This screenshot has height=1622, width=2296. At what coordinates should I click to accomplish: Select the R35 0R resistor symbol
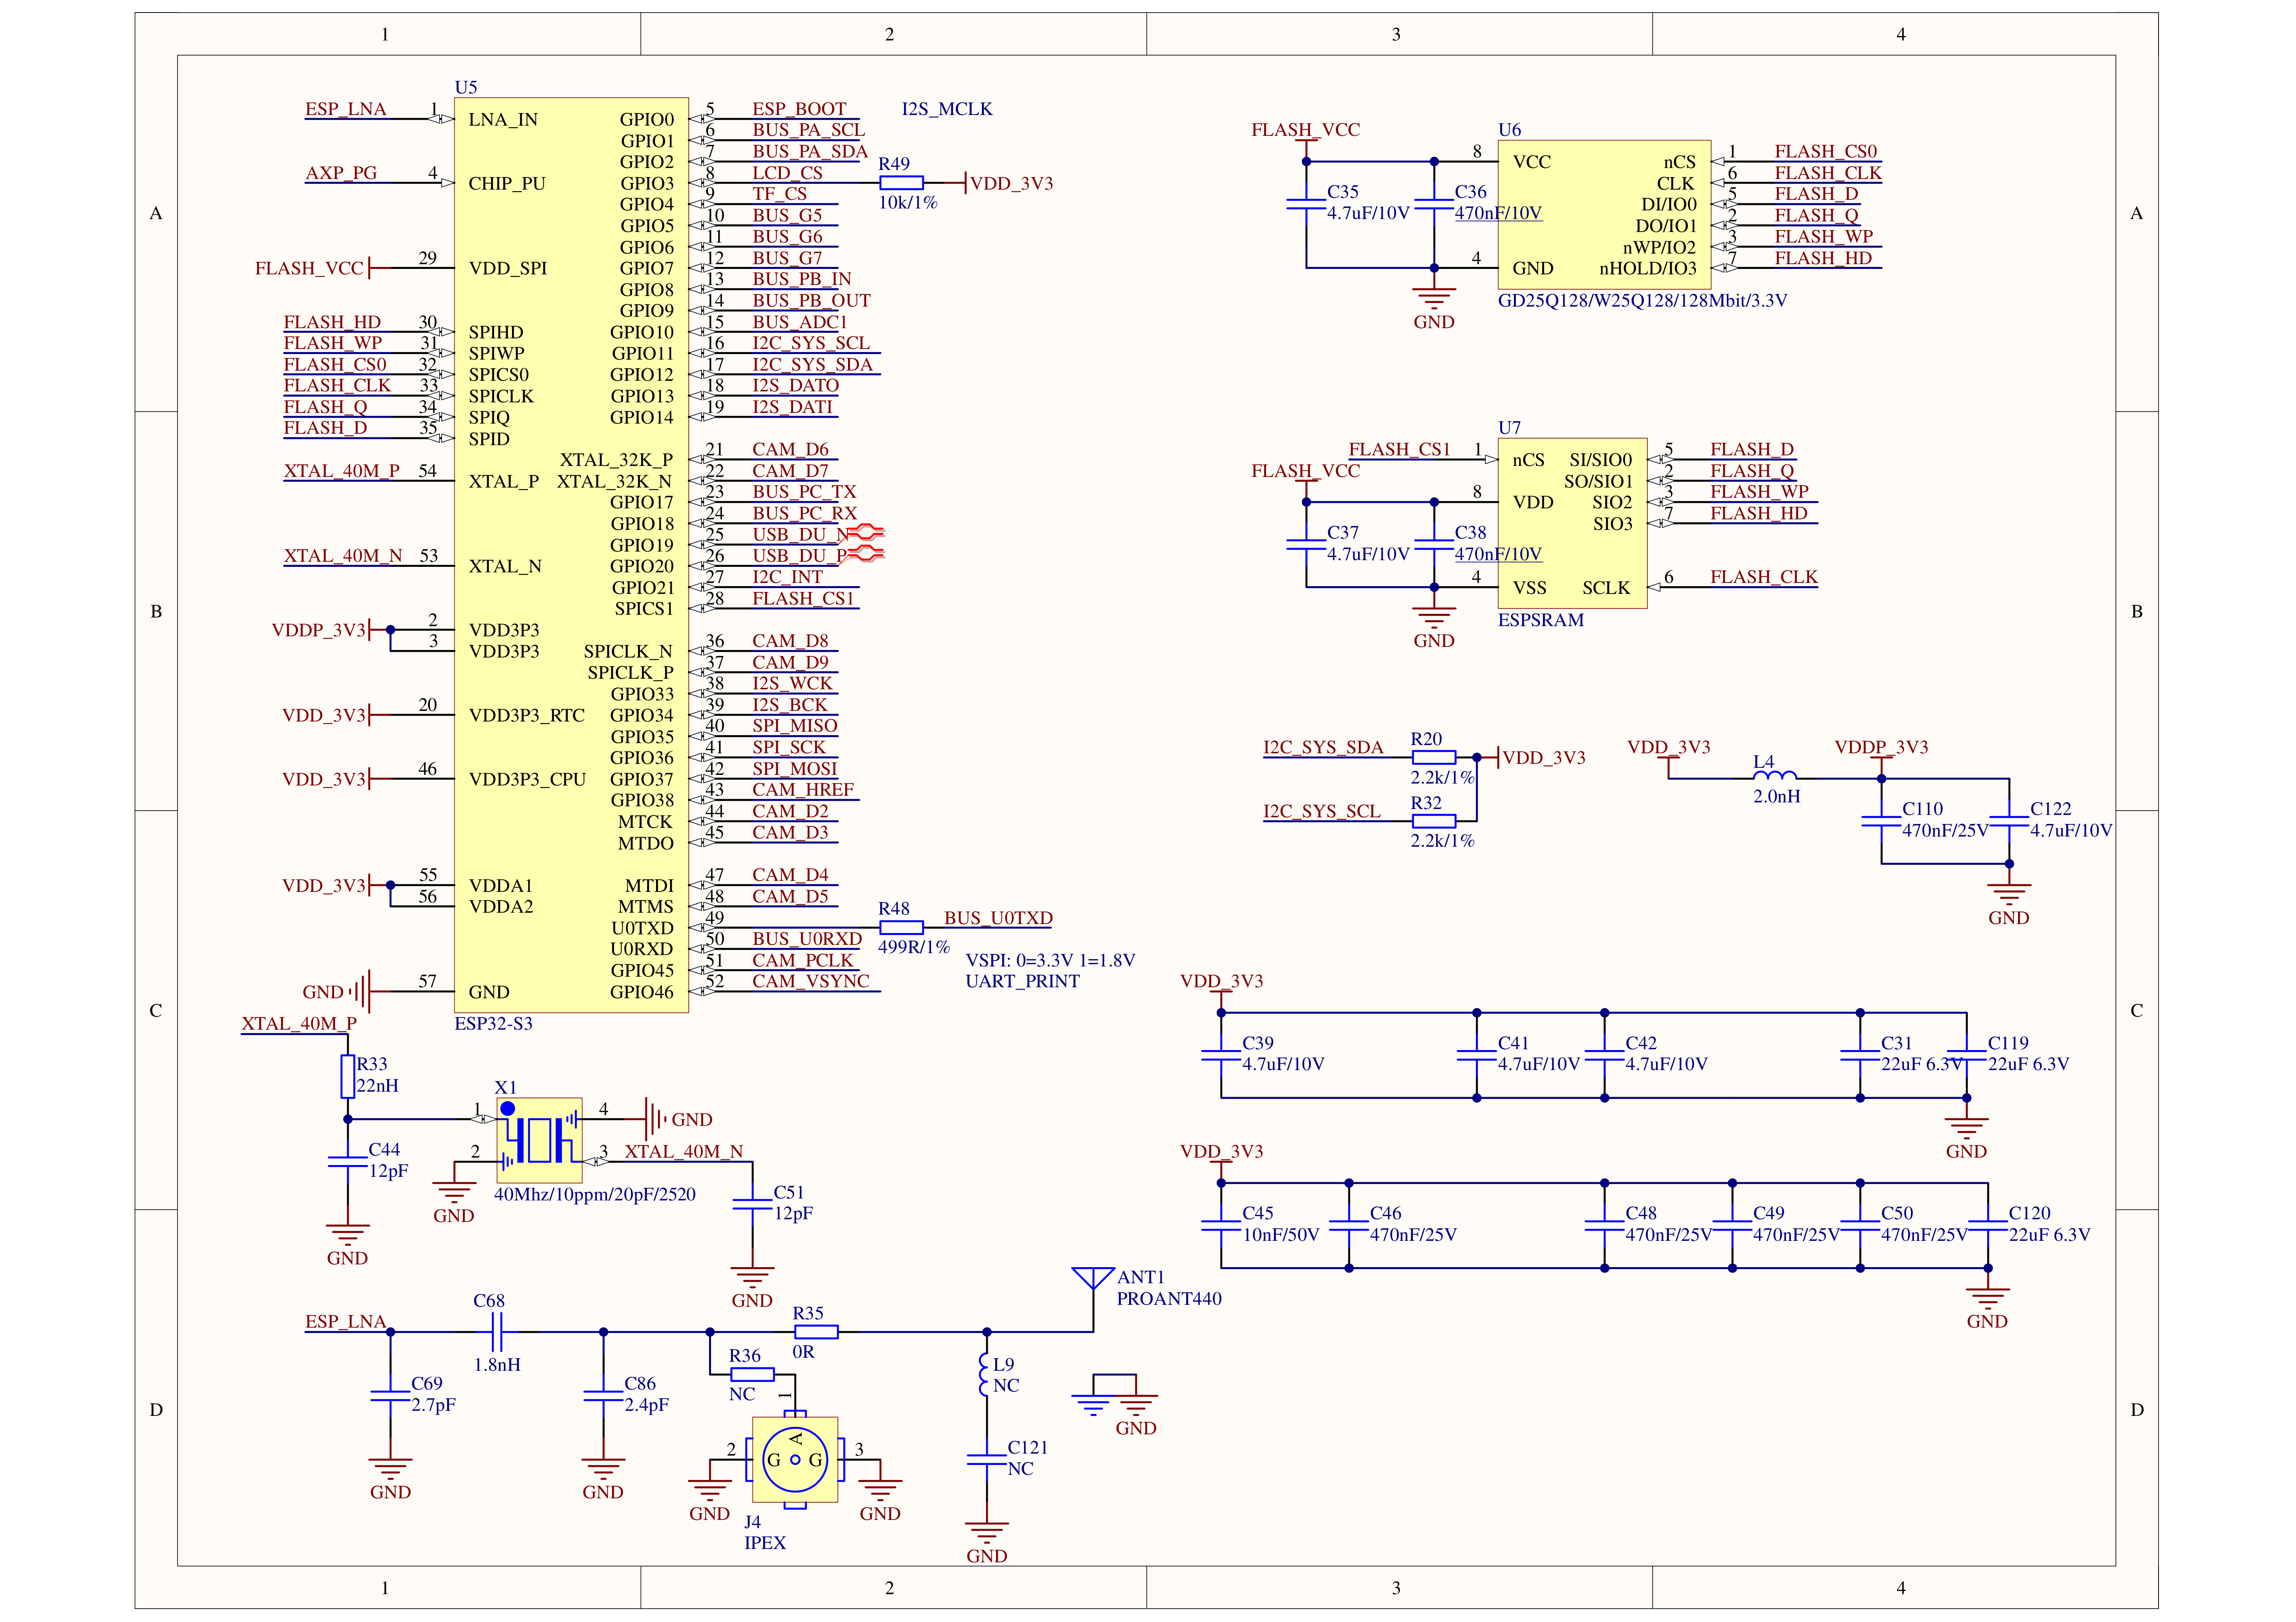(x=816, y=1332)
